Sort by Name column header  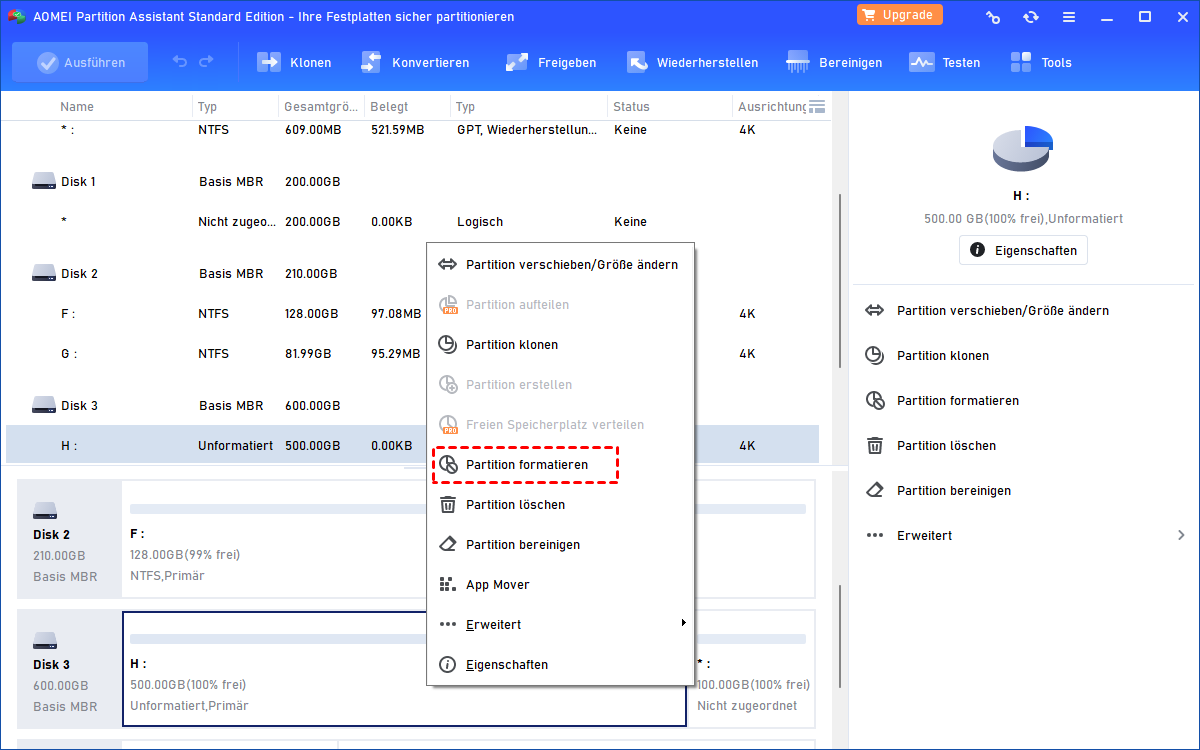[x=77, y=106]
